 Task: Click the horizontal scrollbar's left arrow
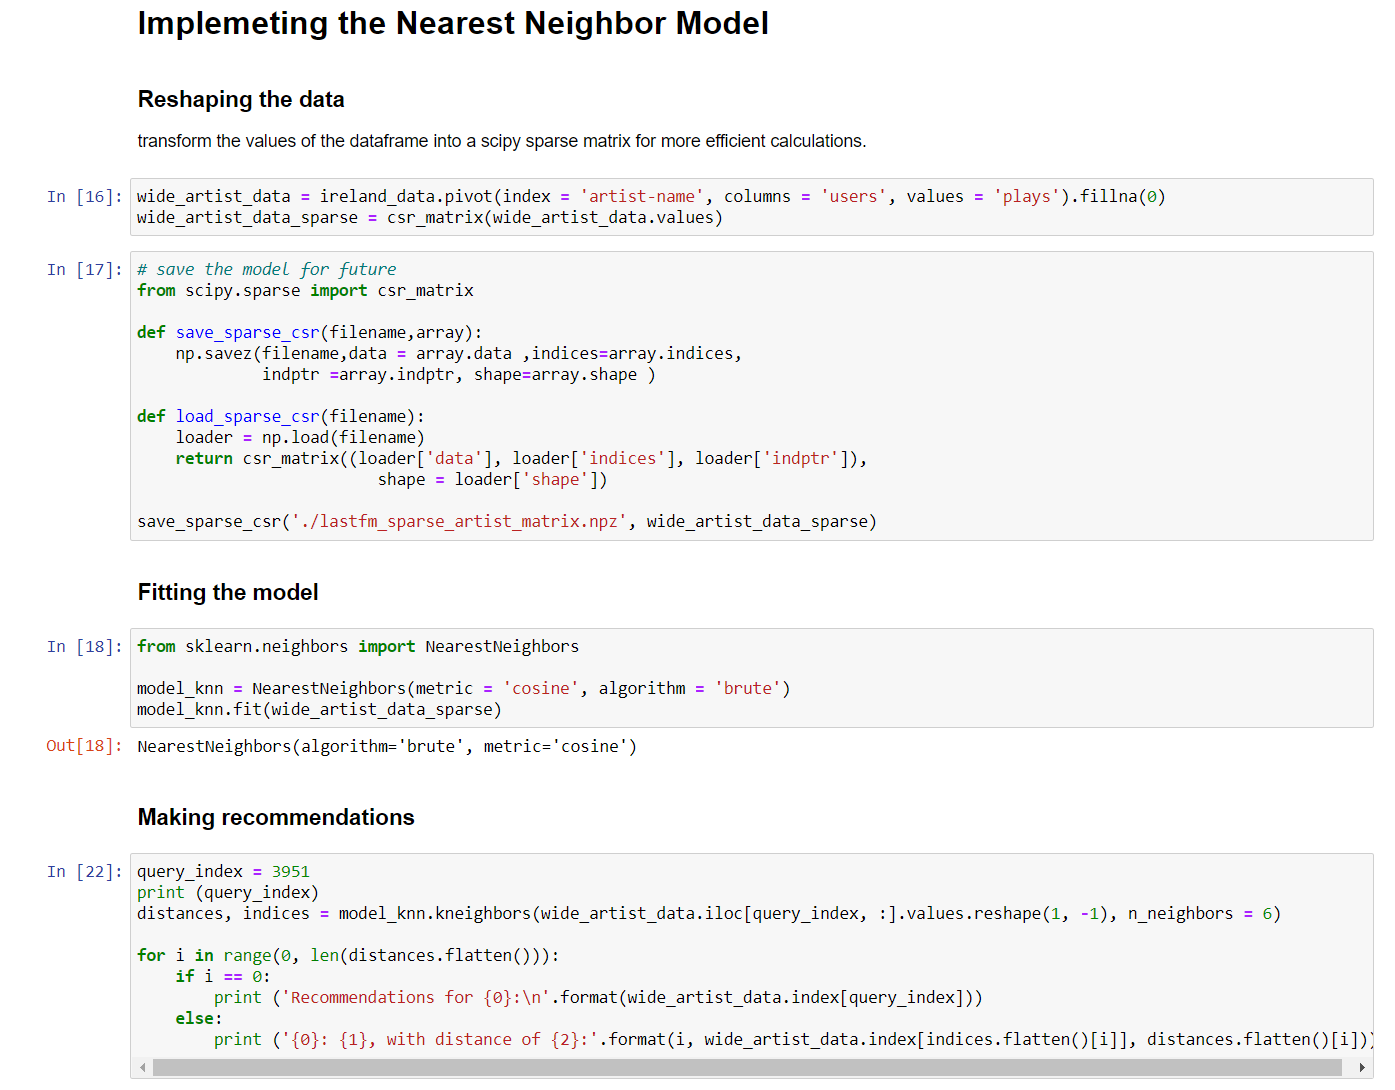[x=143, y=1068]
